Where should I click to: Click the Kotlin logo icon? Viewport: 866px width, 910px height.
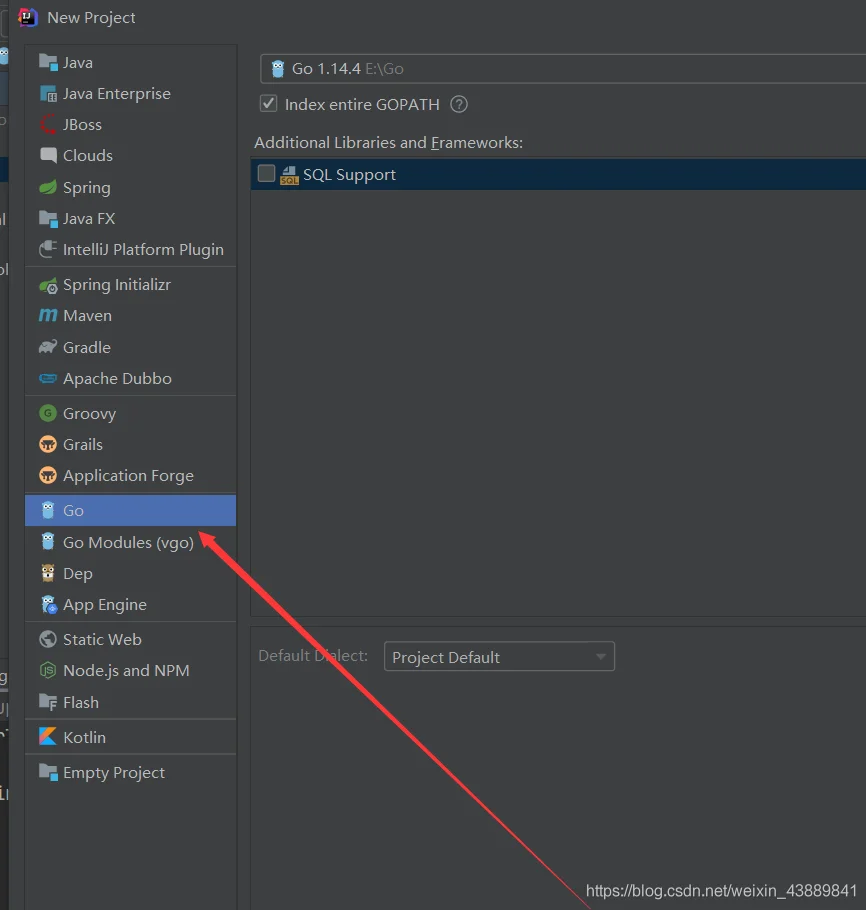click(x=48, y=737)
